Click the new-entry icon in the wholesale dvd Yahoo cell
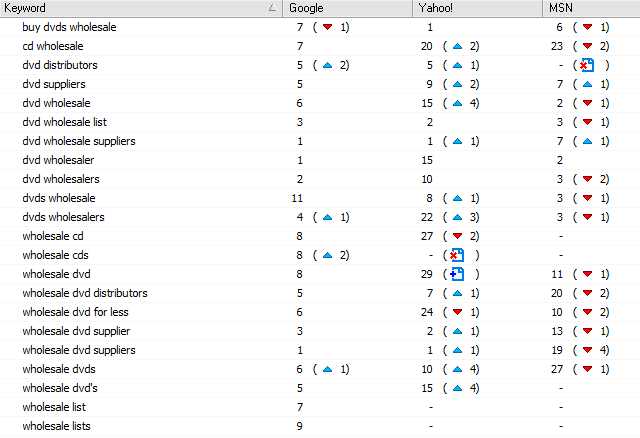Image resolution: width=640 pixels, height=438 pixels. (457, 274)
